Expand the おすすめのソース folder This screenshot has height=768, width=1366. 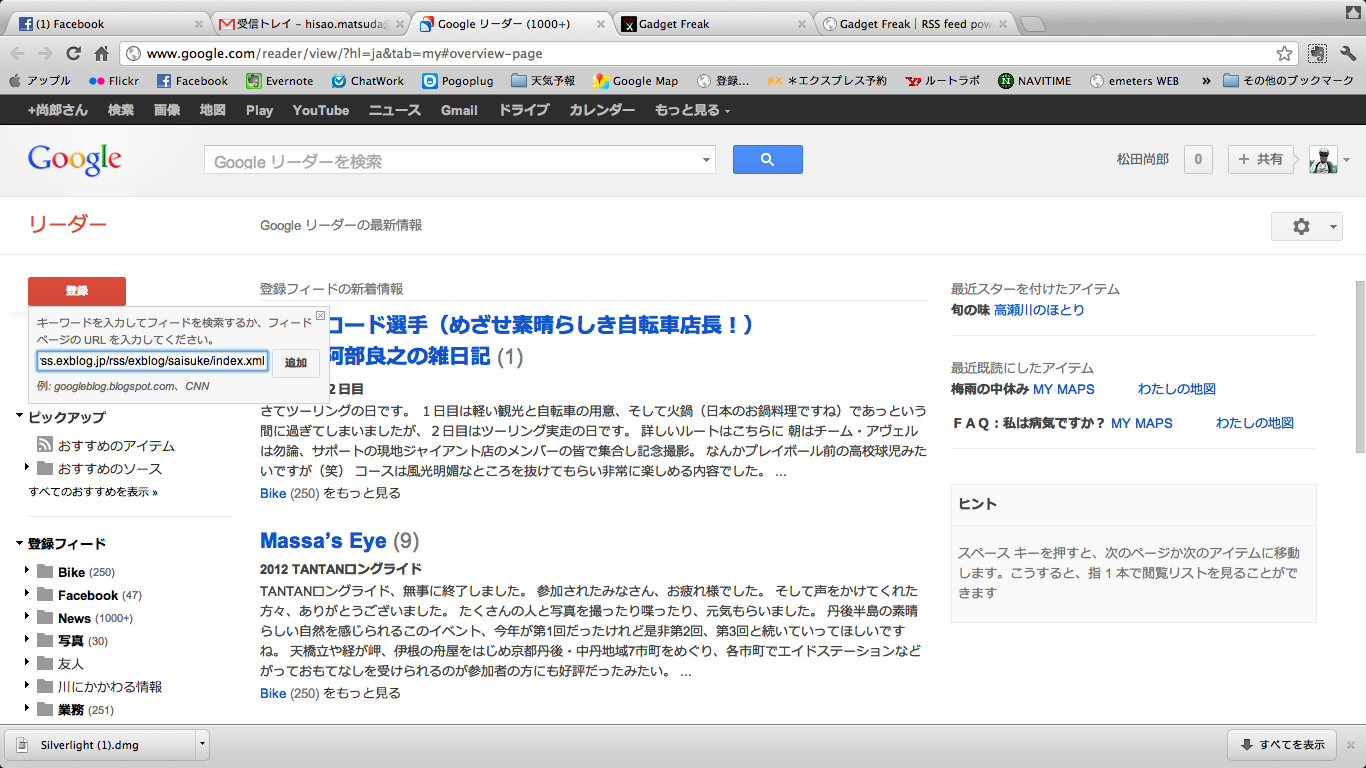point(27,467)
